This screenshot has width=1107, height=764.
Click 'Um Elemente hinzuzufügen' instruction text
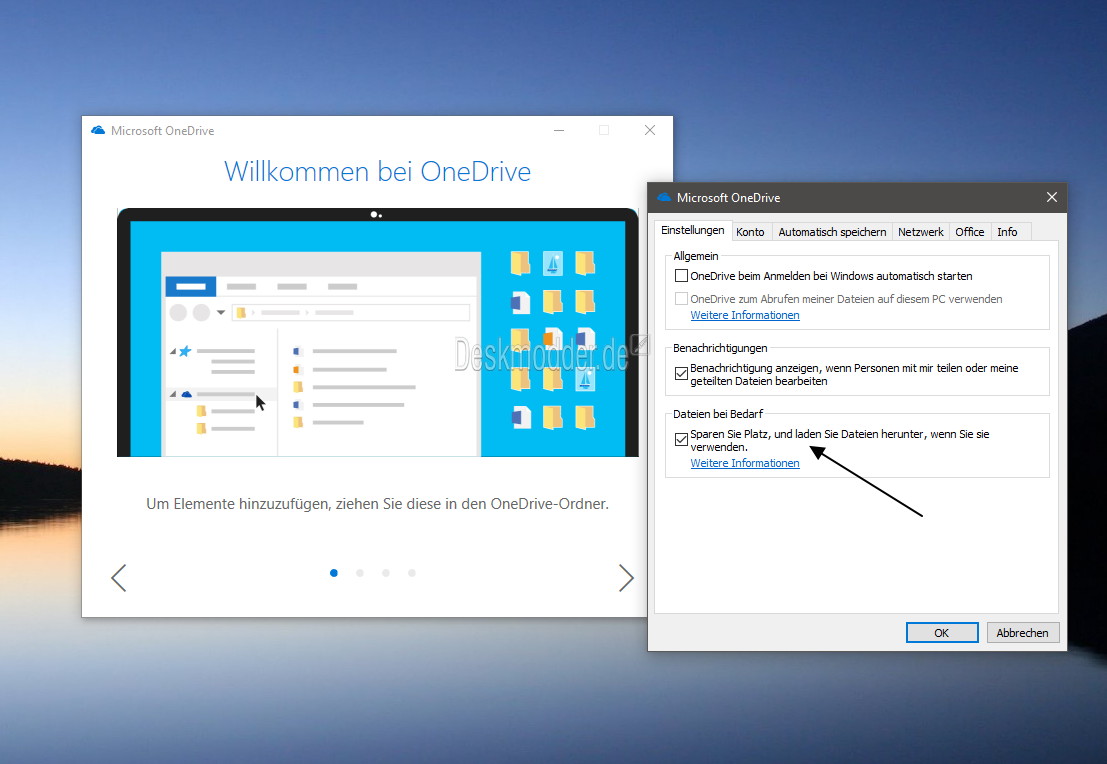(378, 503)
